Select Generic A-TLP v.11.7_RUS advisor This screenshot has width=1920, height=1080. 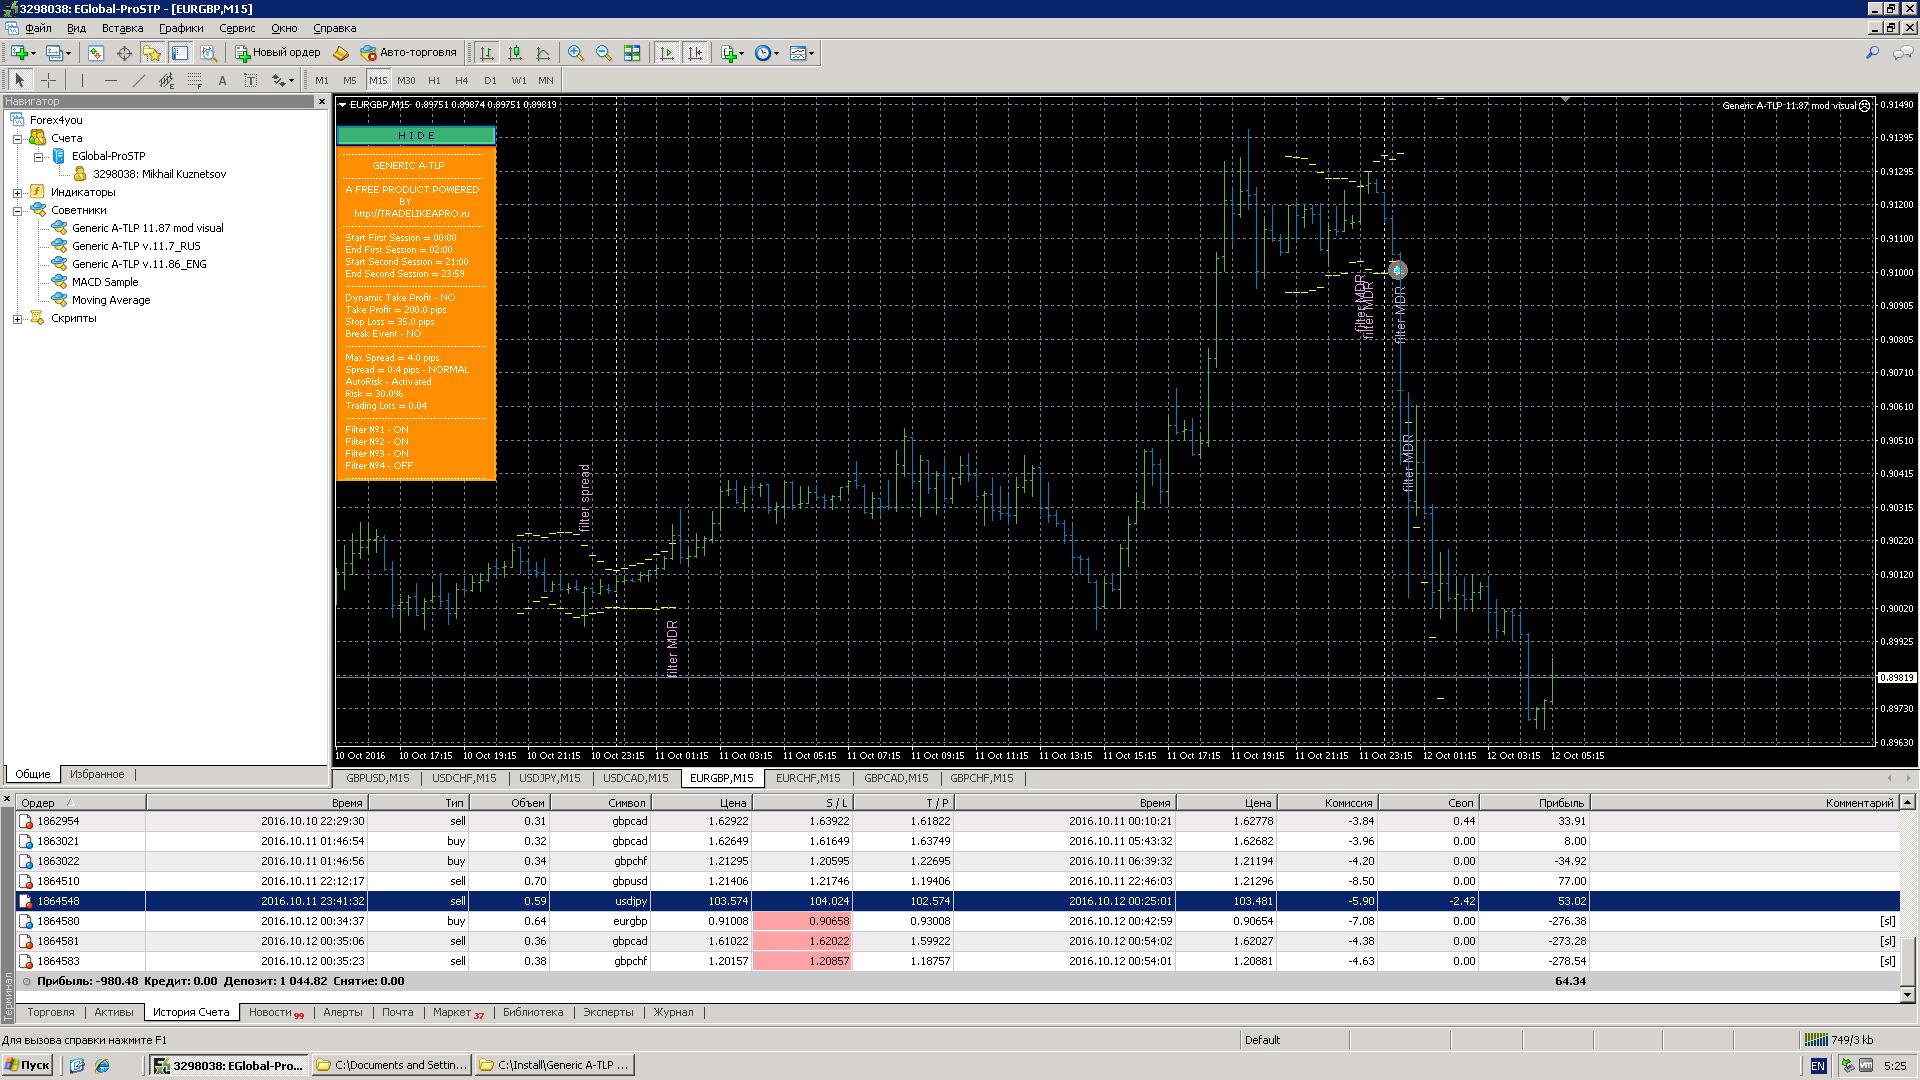(x=136, y=246)
